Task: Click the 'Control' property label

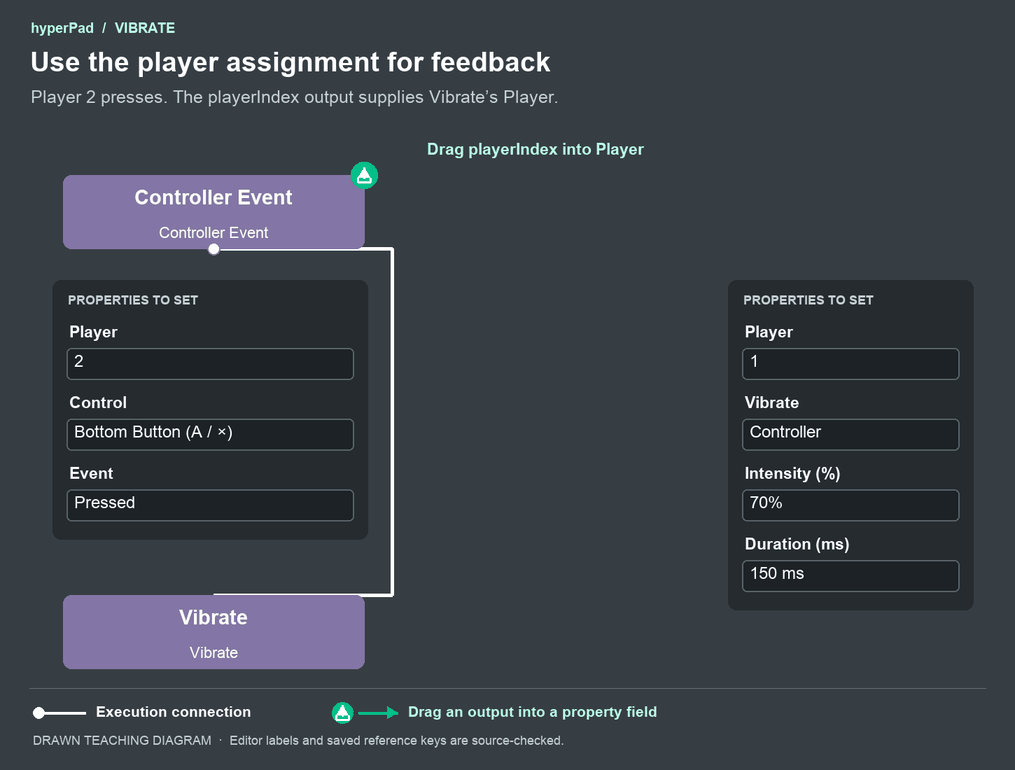Action: pyautogui.click(x=98, y=402)
